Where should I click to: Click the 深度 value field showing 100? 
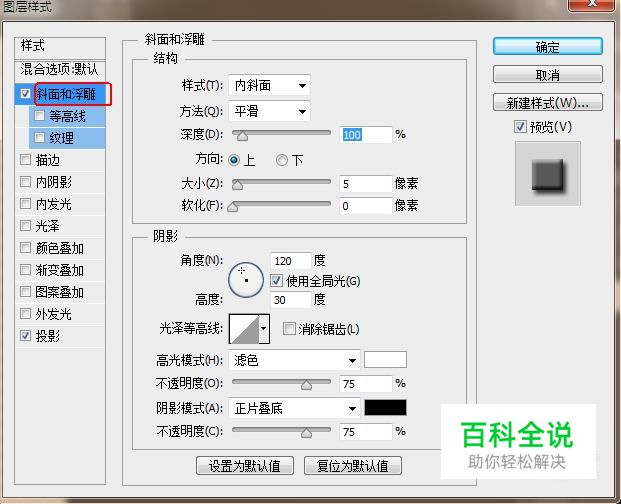coord(366,135)
